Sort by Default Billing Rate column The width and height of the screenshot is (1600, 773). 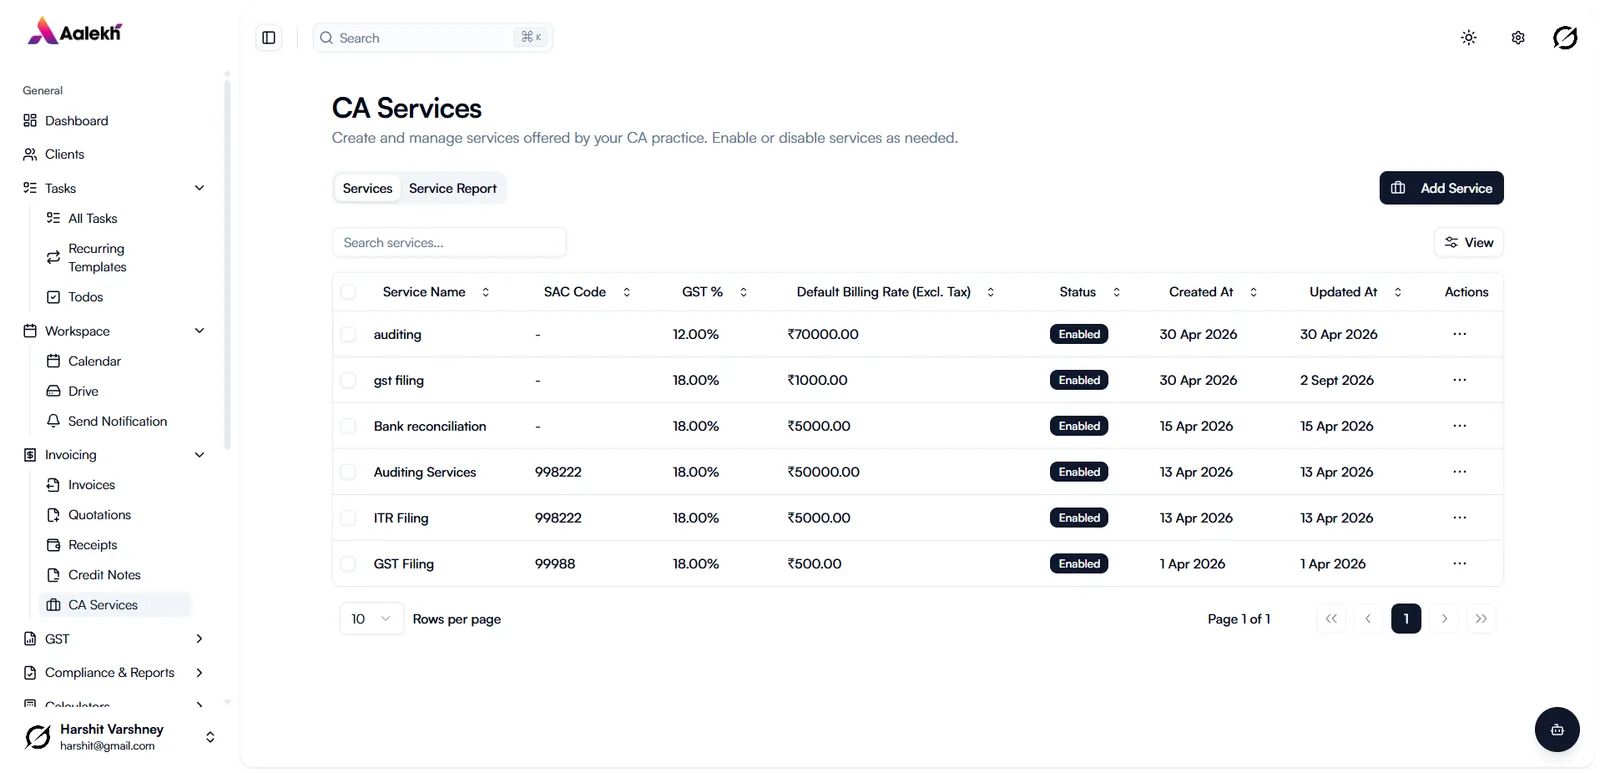pyautogui.click(x=895, y=292)
